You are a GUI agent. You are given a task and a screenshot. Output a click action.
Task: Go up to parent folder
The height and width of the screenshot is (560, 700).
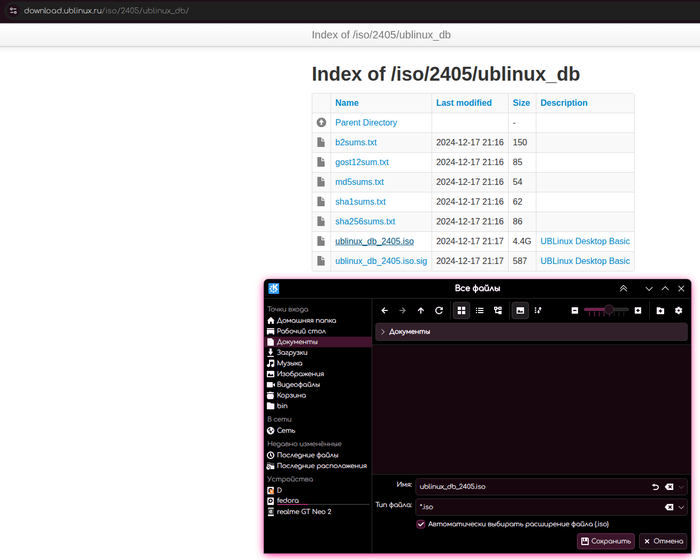pos(421,310)
